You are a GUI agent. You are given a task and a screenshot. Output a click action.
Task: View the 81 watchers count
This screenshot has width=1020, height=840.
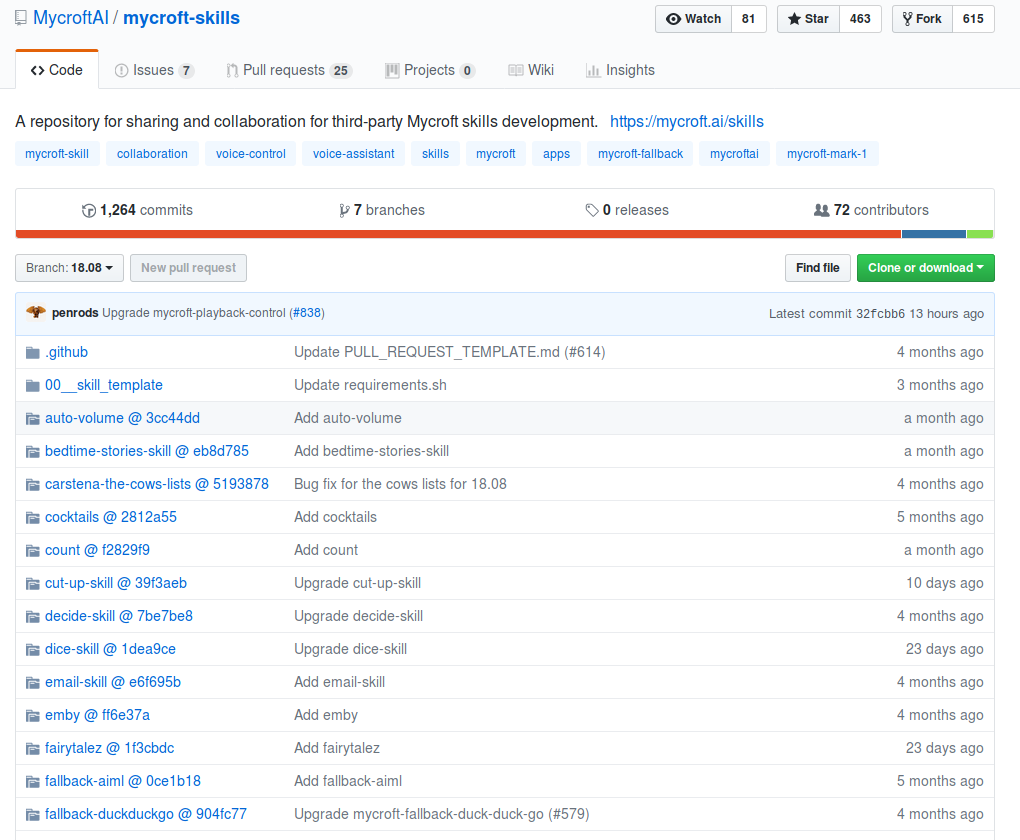click(x=748, y=19)
